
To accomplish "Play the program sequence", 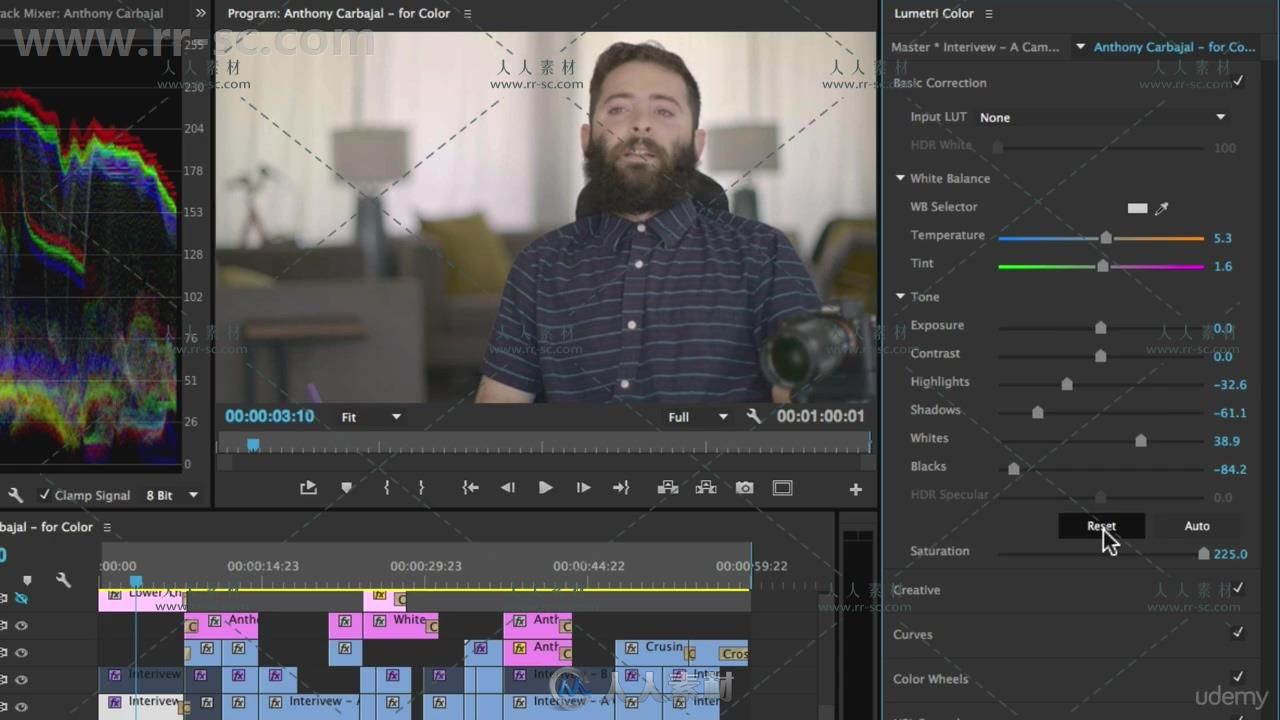I will (x=545, y=488).
